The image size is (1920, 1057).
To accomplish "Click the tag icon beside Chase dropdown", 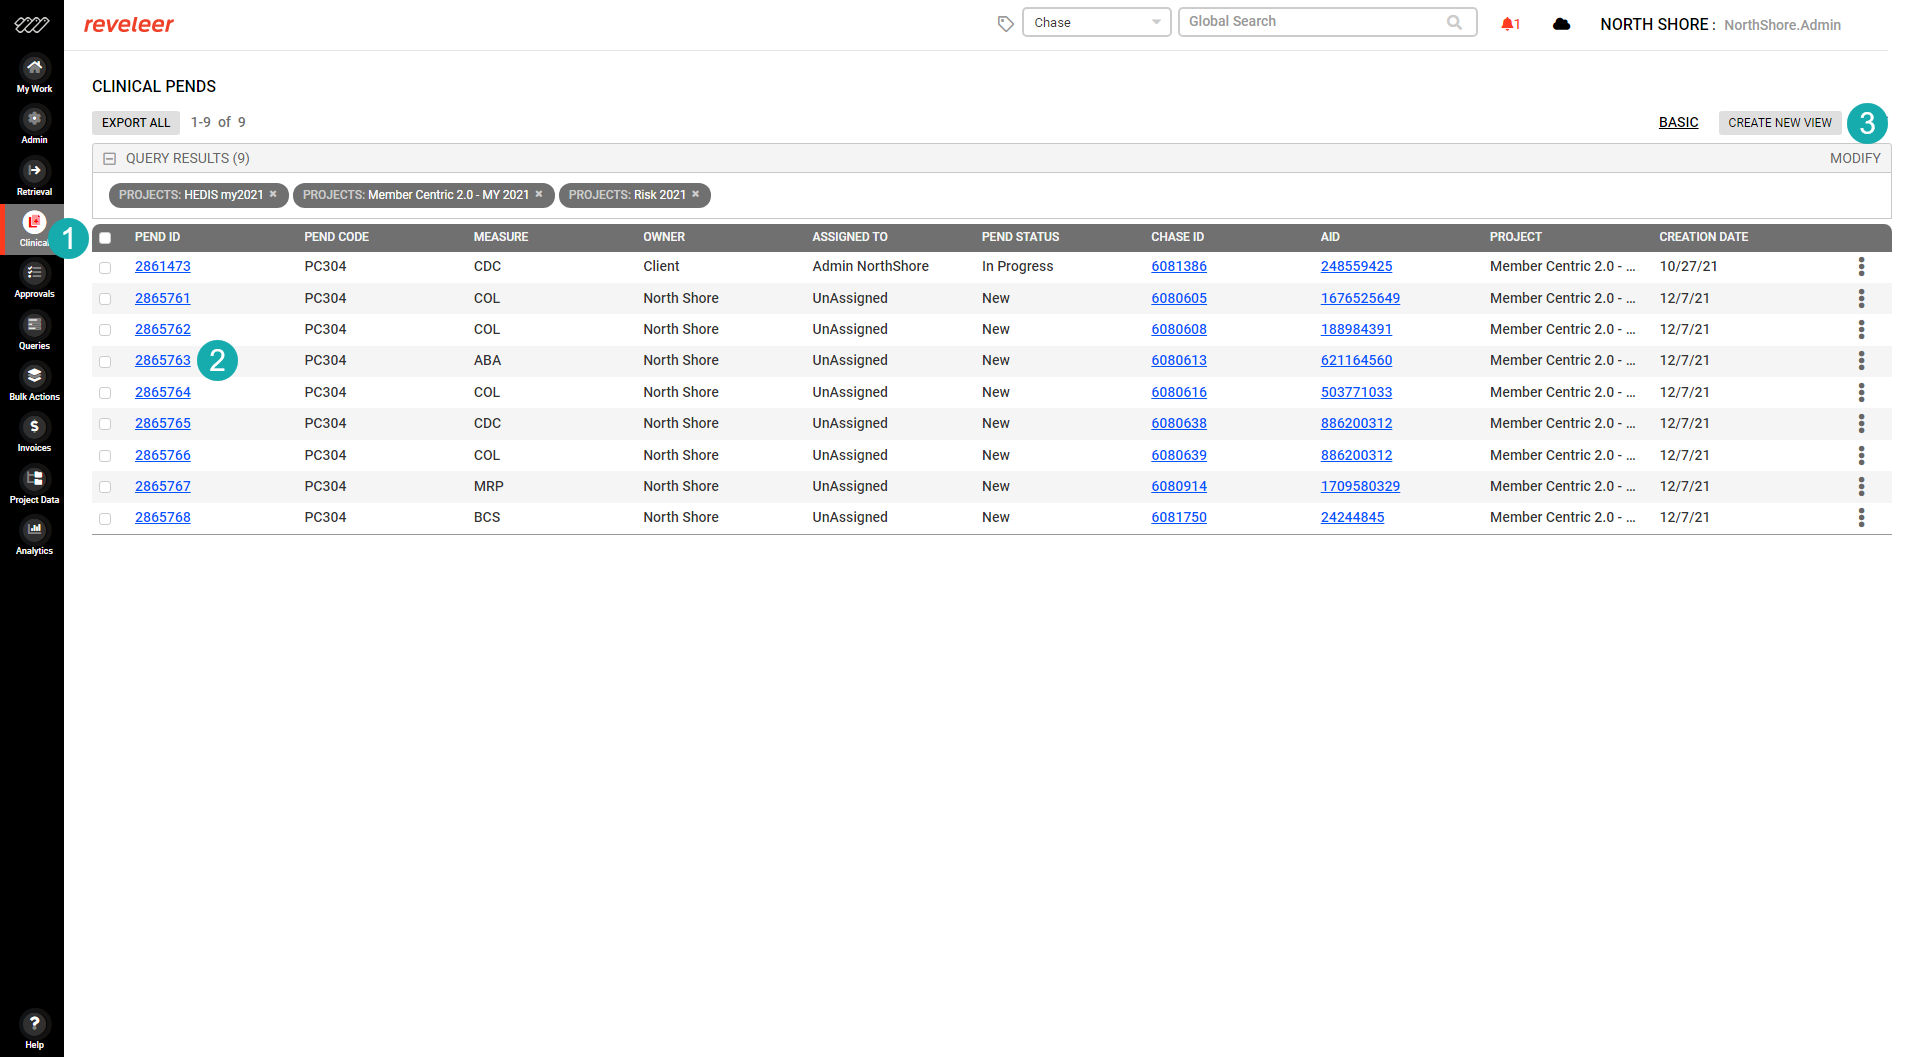I will click(x=1005, y=23).
